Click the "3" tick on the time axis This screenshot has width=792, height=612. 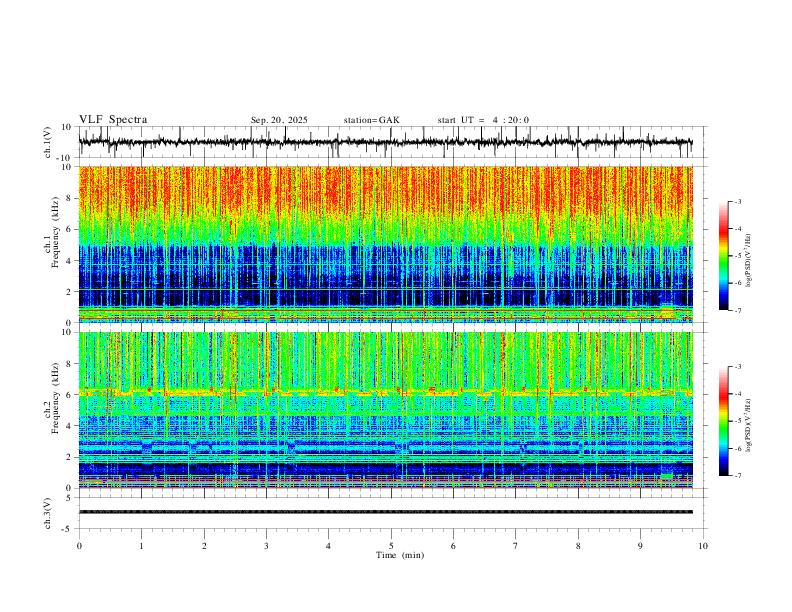pyautogui.click(x=266, y=546)
